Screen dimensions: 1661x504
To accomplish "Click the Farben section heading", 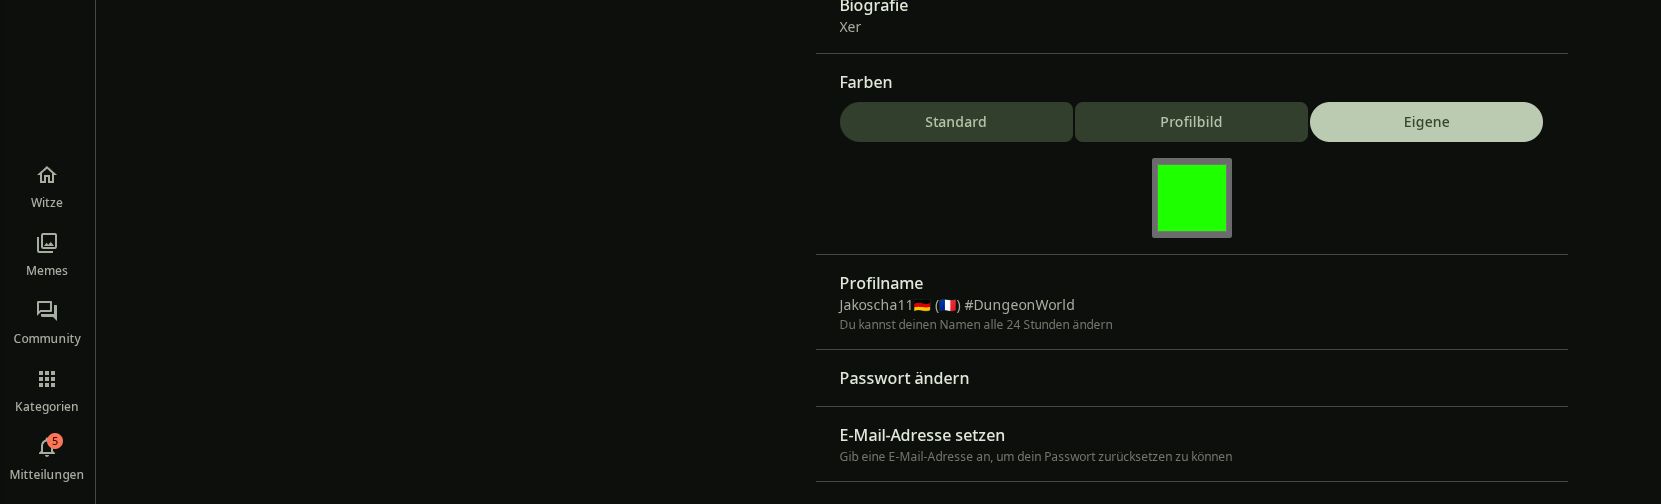I will [x=866, y=82].
